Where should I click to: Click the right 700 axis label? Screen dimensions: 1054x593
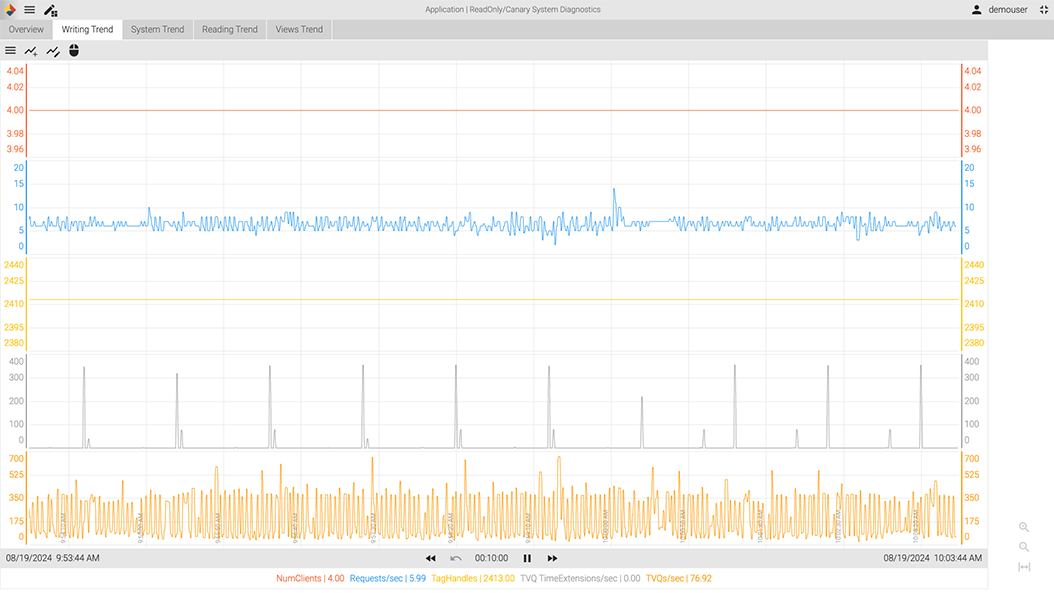pos(972,459)
